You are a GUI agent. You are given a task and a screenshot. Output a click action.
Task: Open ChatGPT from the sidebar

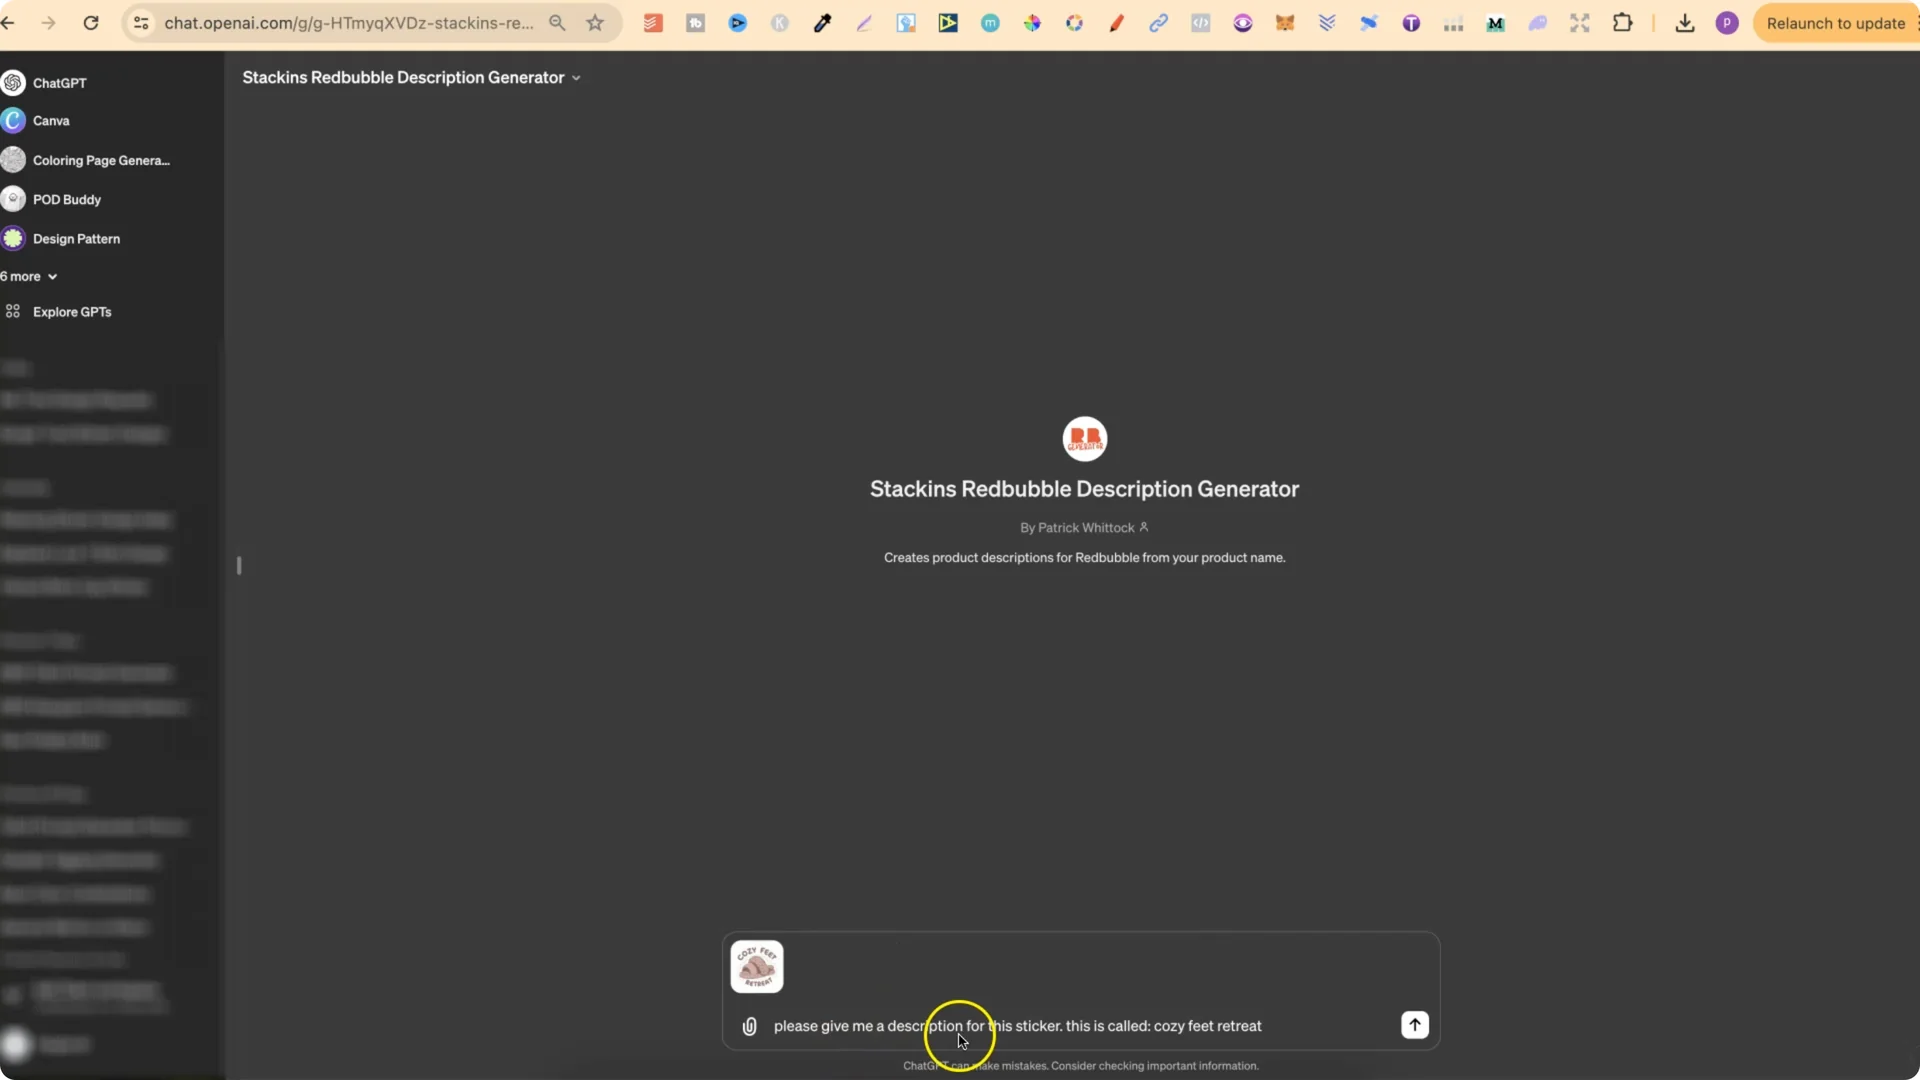pyautogui.click(x=57, y=83)
